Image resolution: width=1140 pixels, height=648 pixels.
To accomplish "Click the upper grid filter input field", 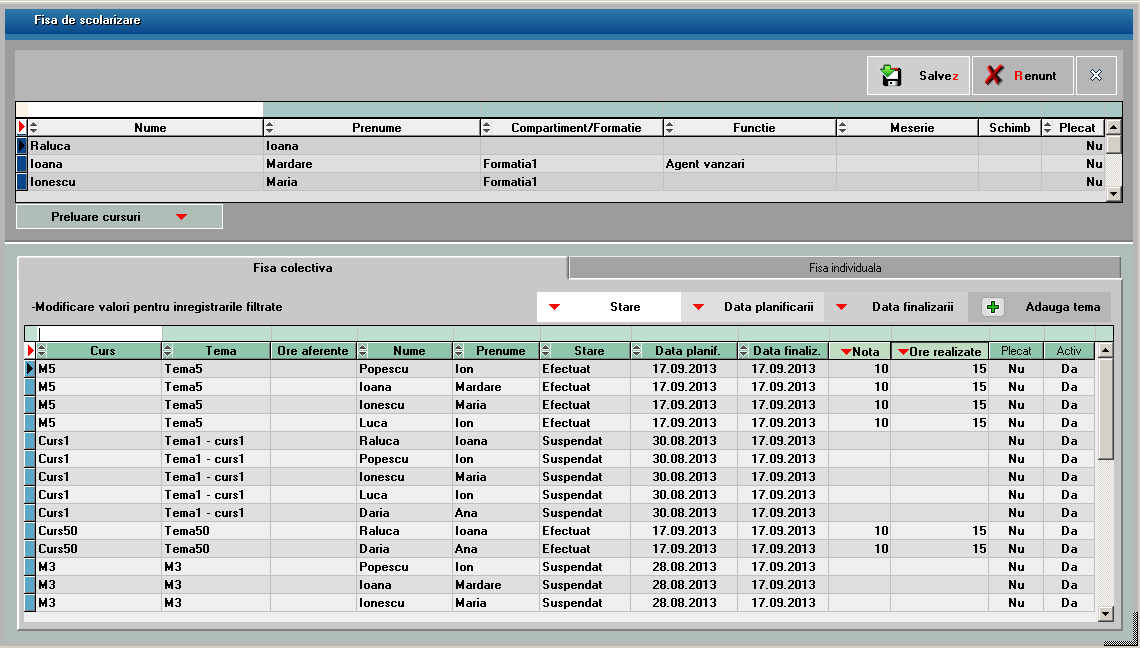I will [x=145, y=110].
